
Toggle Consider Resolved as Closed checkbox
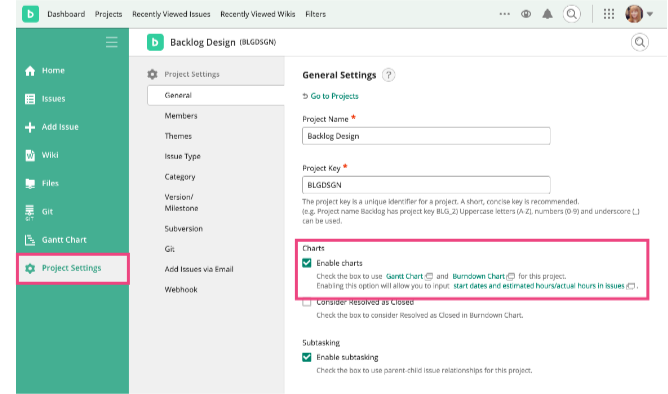[307, 302]
